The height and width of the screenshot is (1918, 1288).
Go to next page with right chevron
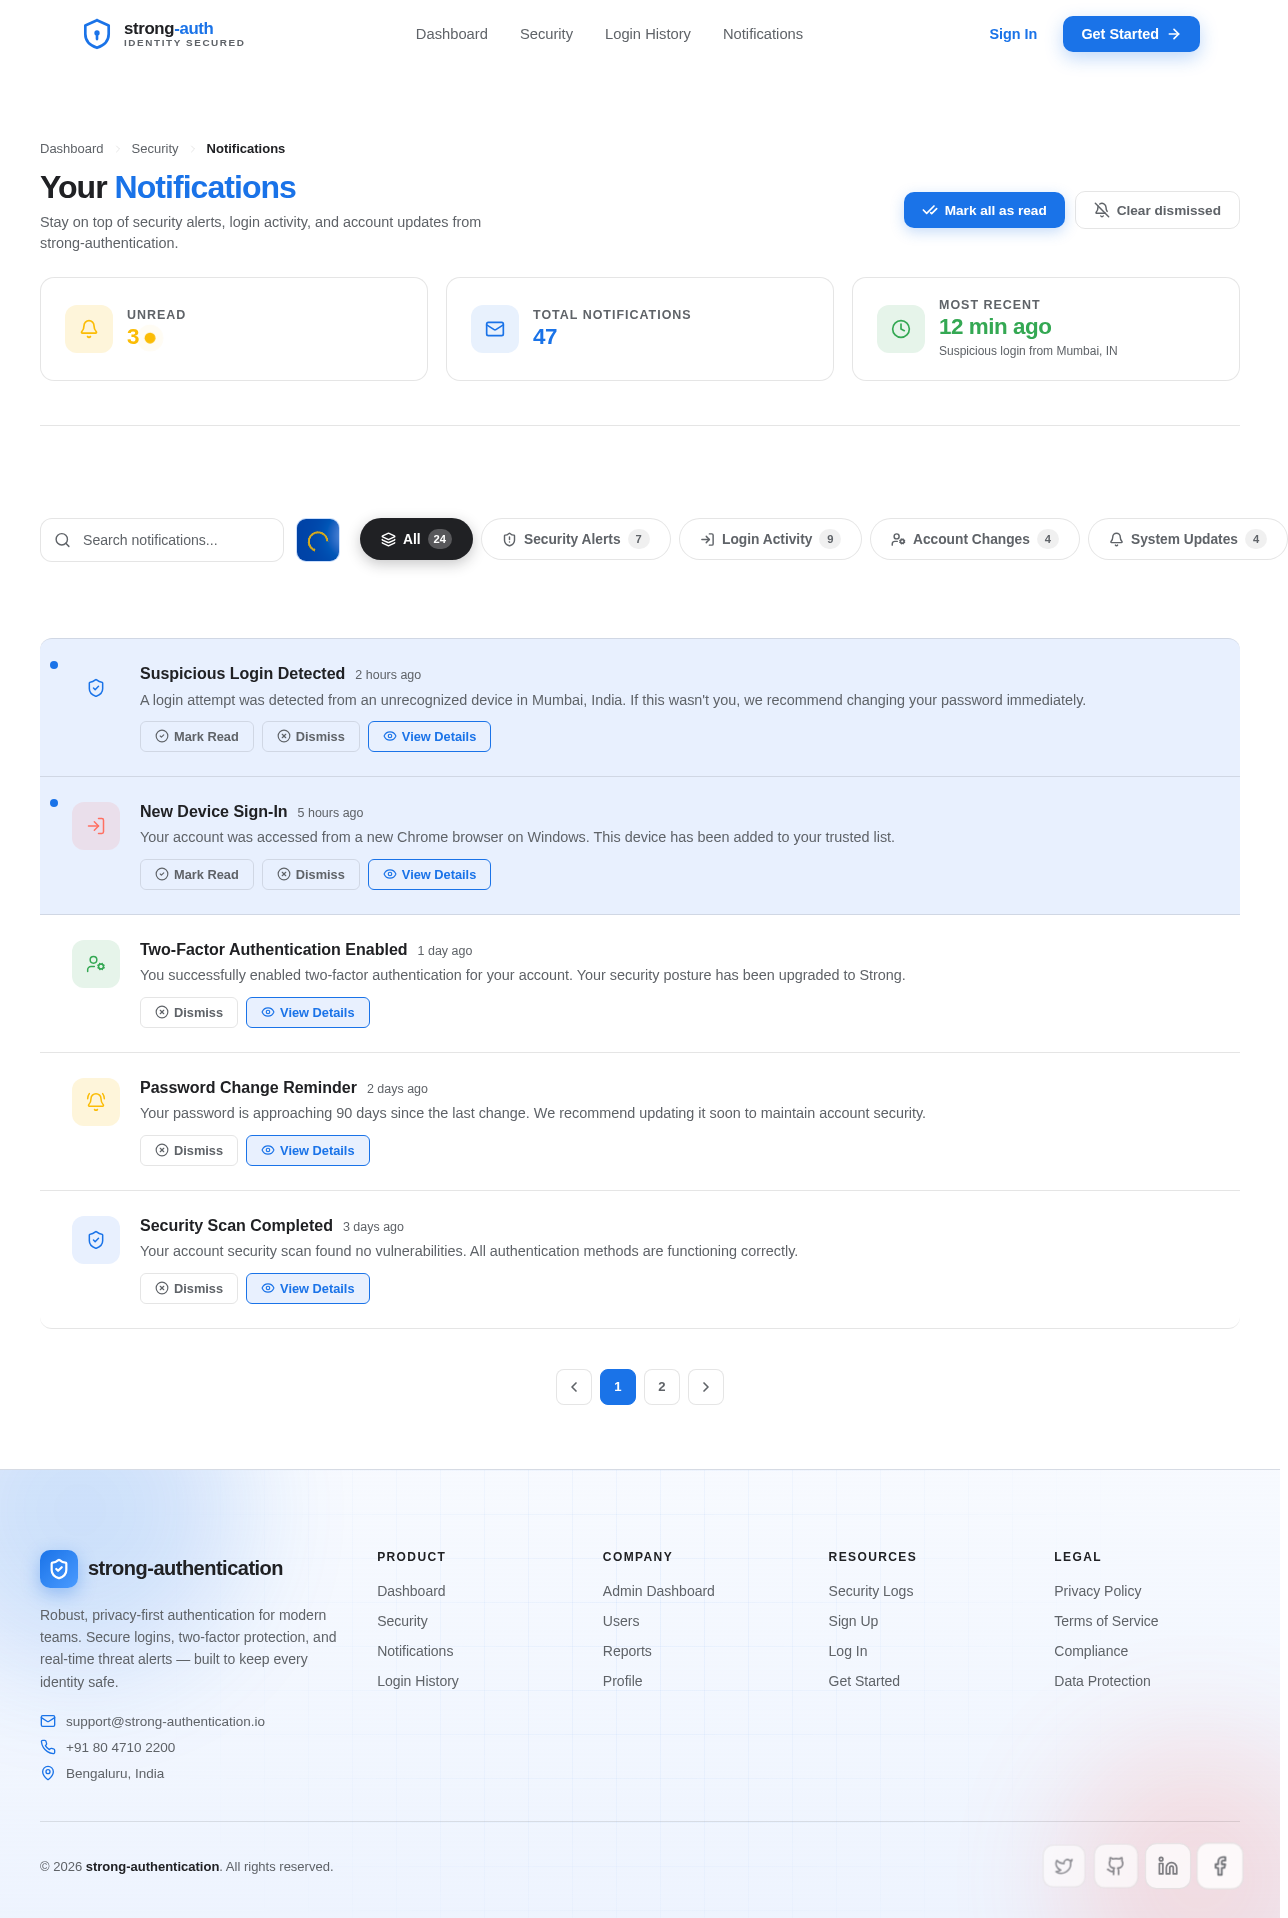706,1387
